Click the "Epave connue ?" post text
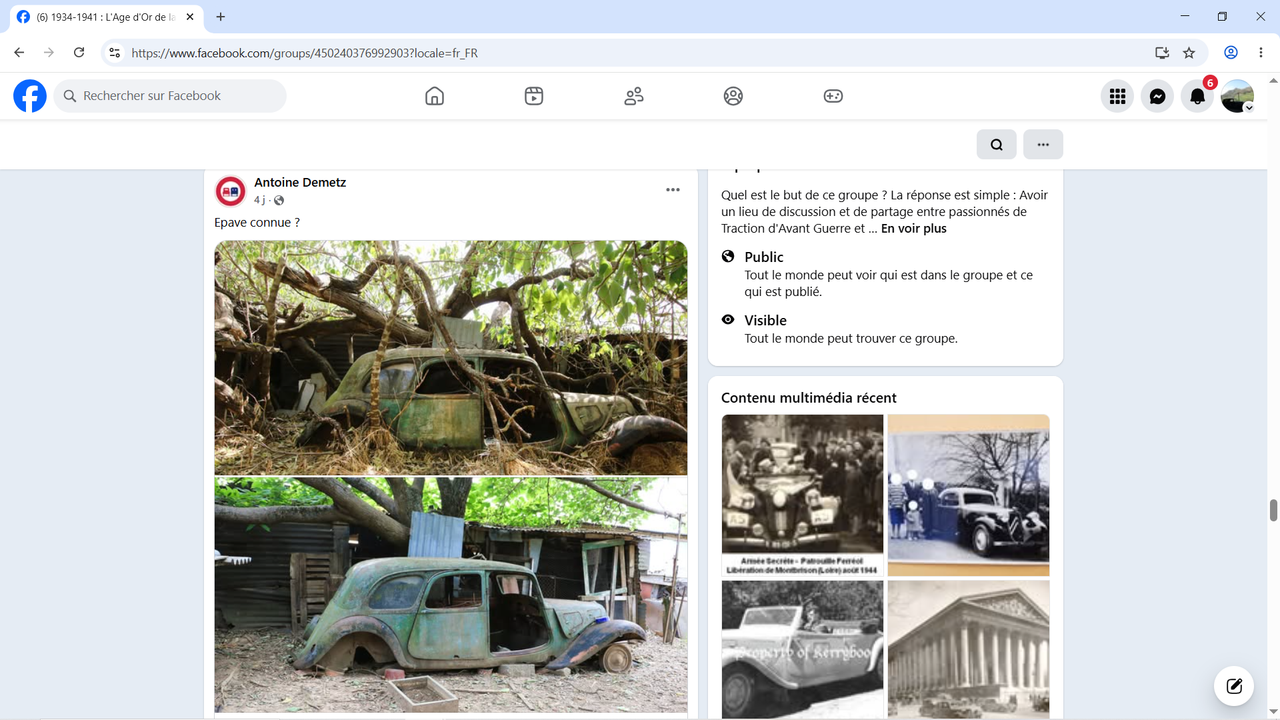The image size is (1280, 720). pos(257,223)
